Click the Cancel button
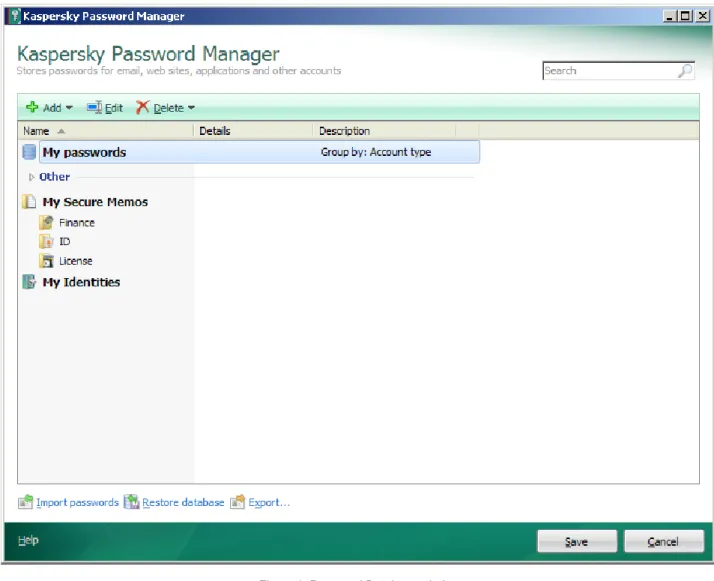Screen dimensions: 714x581 (663, 541)
